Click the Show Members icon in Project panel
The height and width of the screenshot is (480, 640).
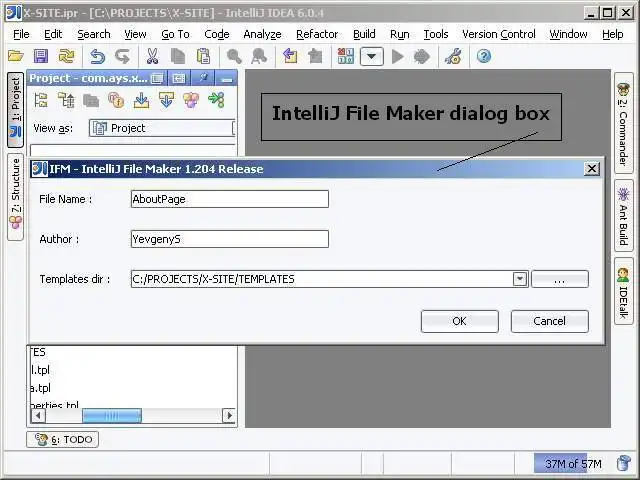tap(116, 100)
